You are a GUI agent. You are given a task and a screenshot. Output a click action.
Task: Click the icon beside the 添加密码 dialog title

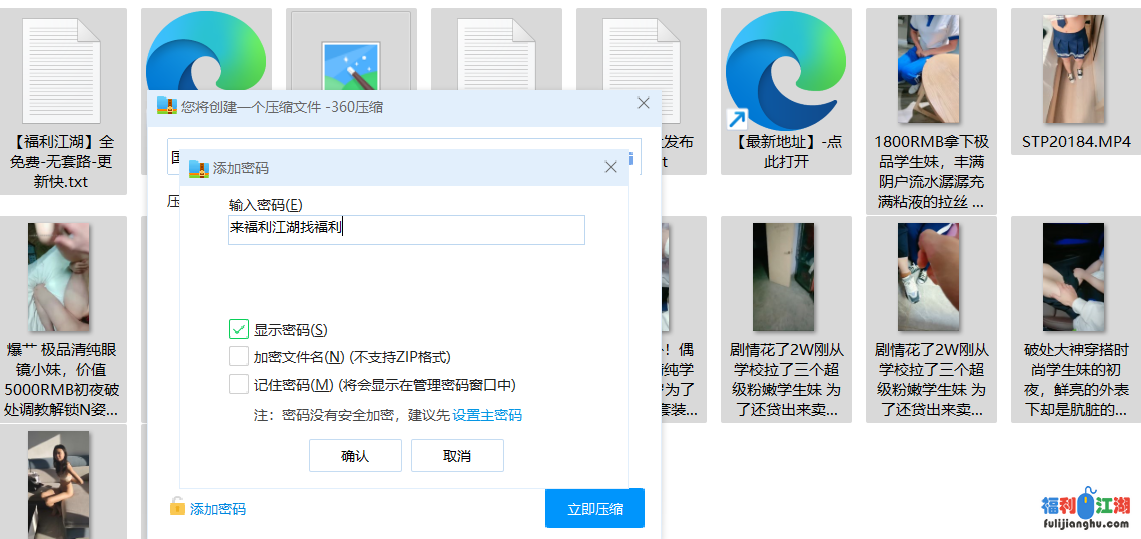coord(198,168)
